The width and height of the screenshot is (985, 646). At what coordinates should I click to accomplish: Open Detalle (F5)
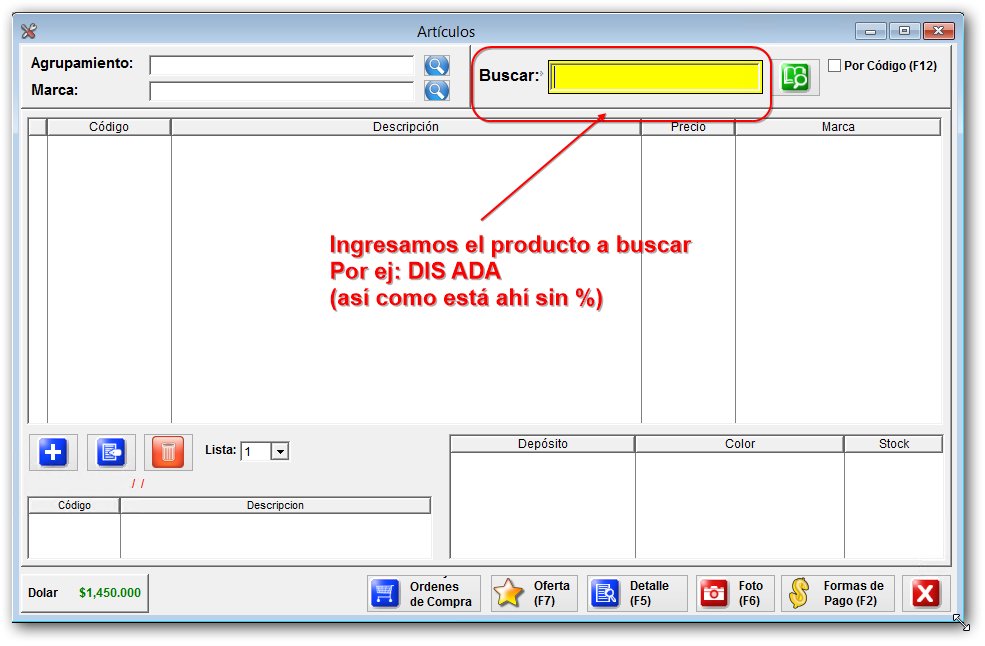pyautogui.click(x=637, y=593)
